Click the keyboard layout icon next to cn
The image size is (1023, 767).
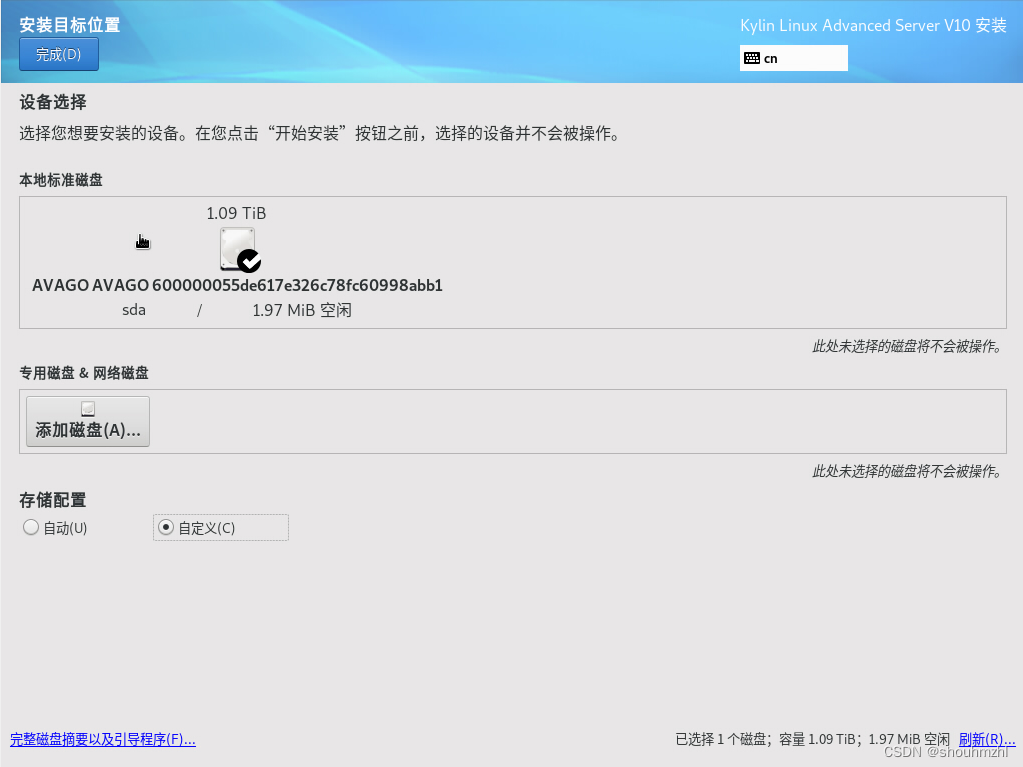click(752, 58)
